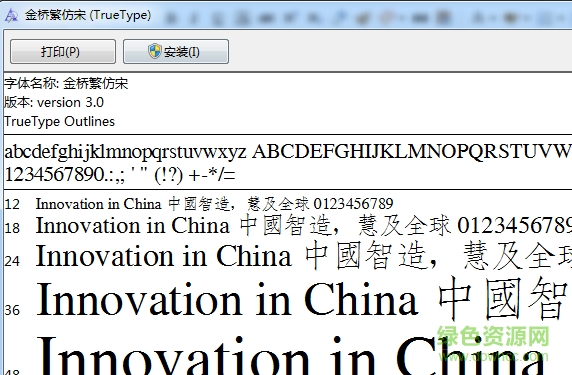This screenshot has width=572, height=375.
Task: Click the 安装(I) install button
Action: [176, 51]
